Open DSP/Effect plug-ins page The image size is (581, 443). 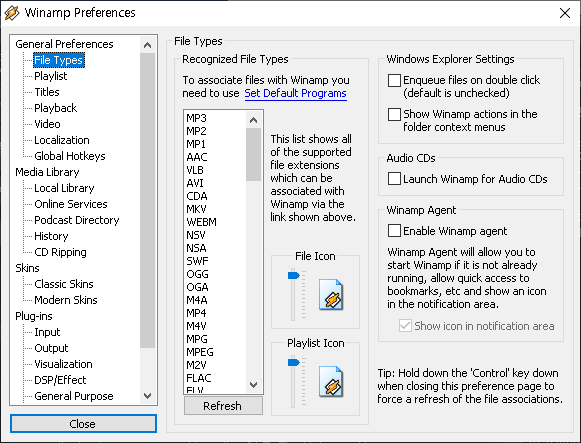pos(60,380)
